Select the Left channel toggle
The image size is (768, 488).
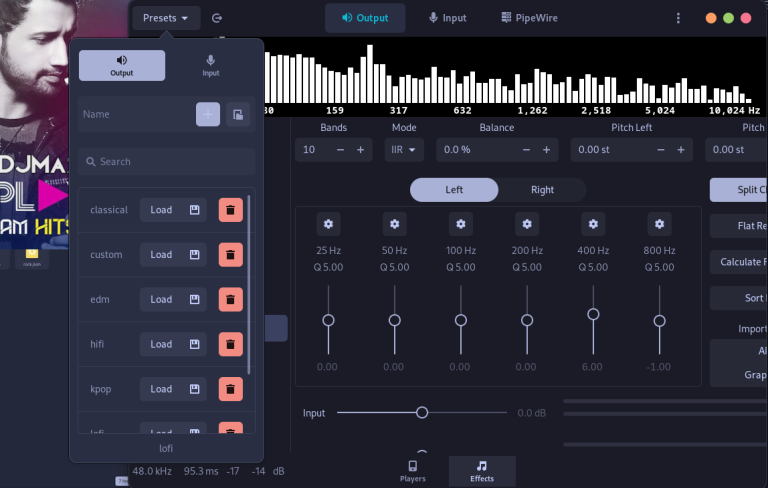click(454, 190)
